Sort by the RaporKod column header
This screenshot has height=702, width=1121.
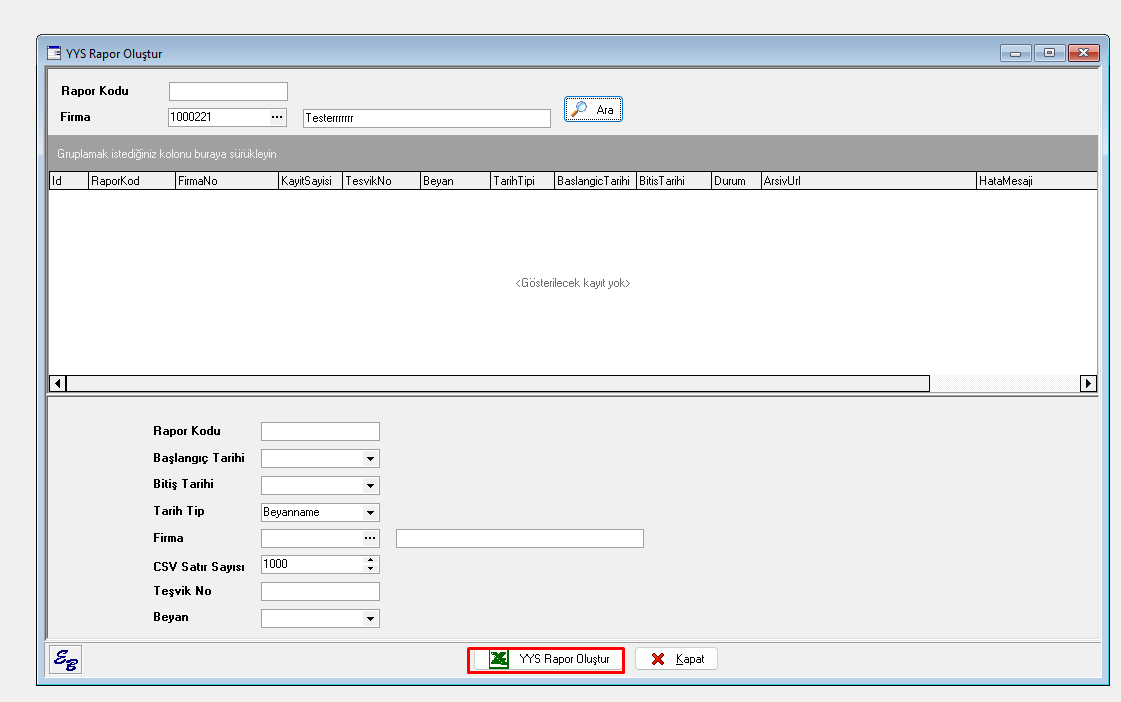tap(130, 182)
